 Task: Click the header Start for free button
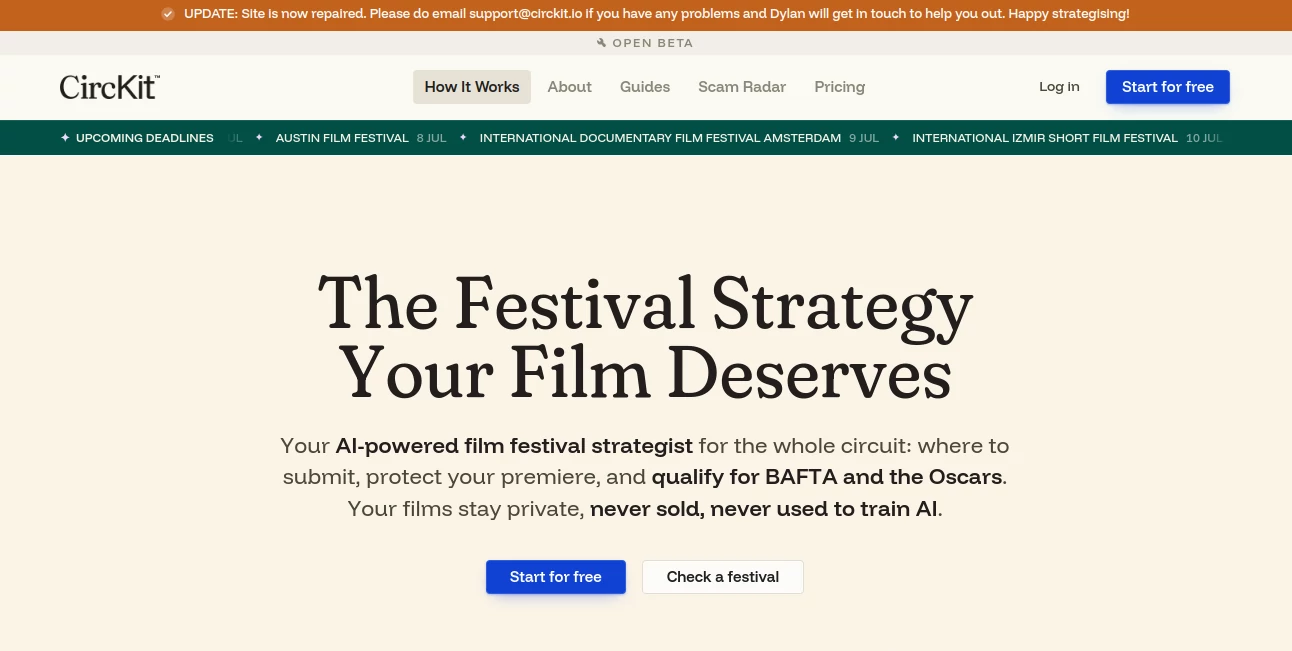1168,87
